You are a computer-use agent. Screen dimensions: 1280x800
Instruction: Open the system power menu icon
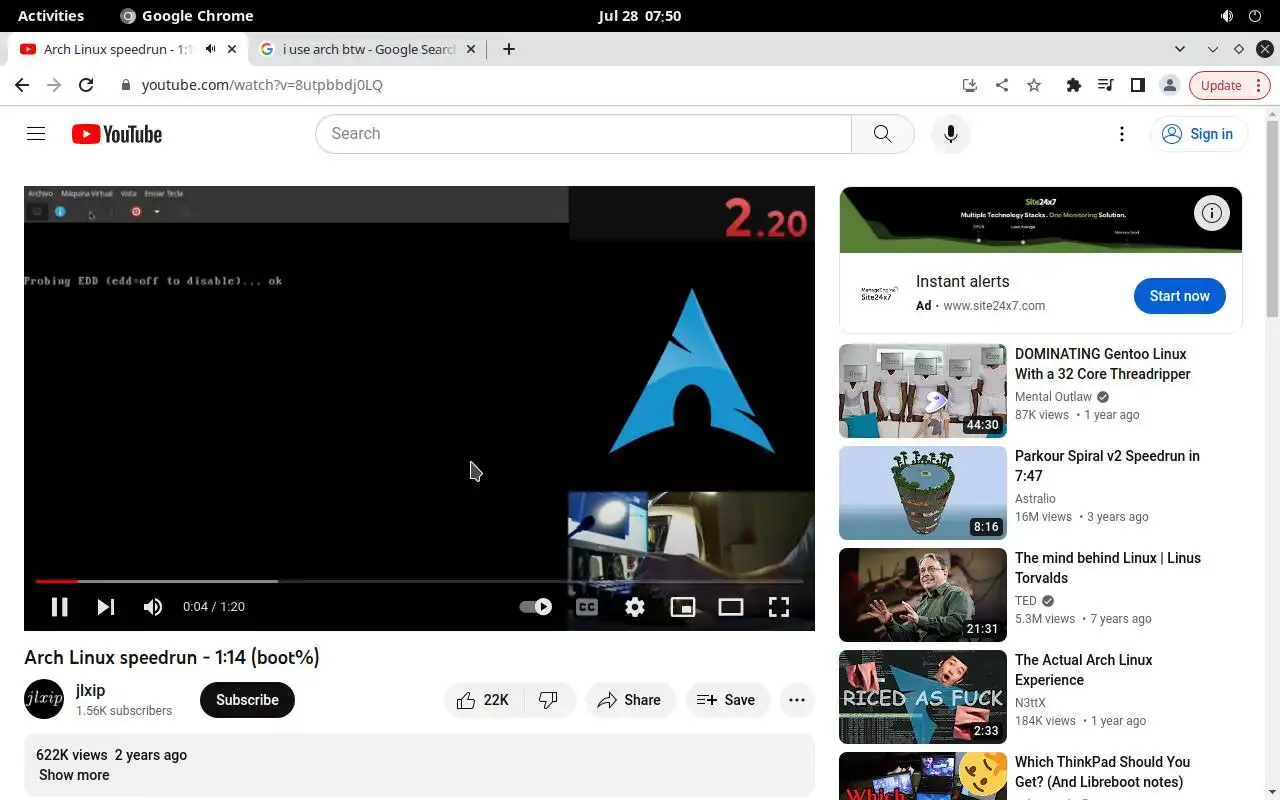pos(1256,16)
